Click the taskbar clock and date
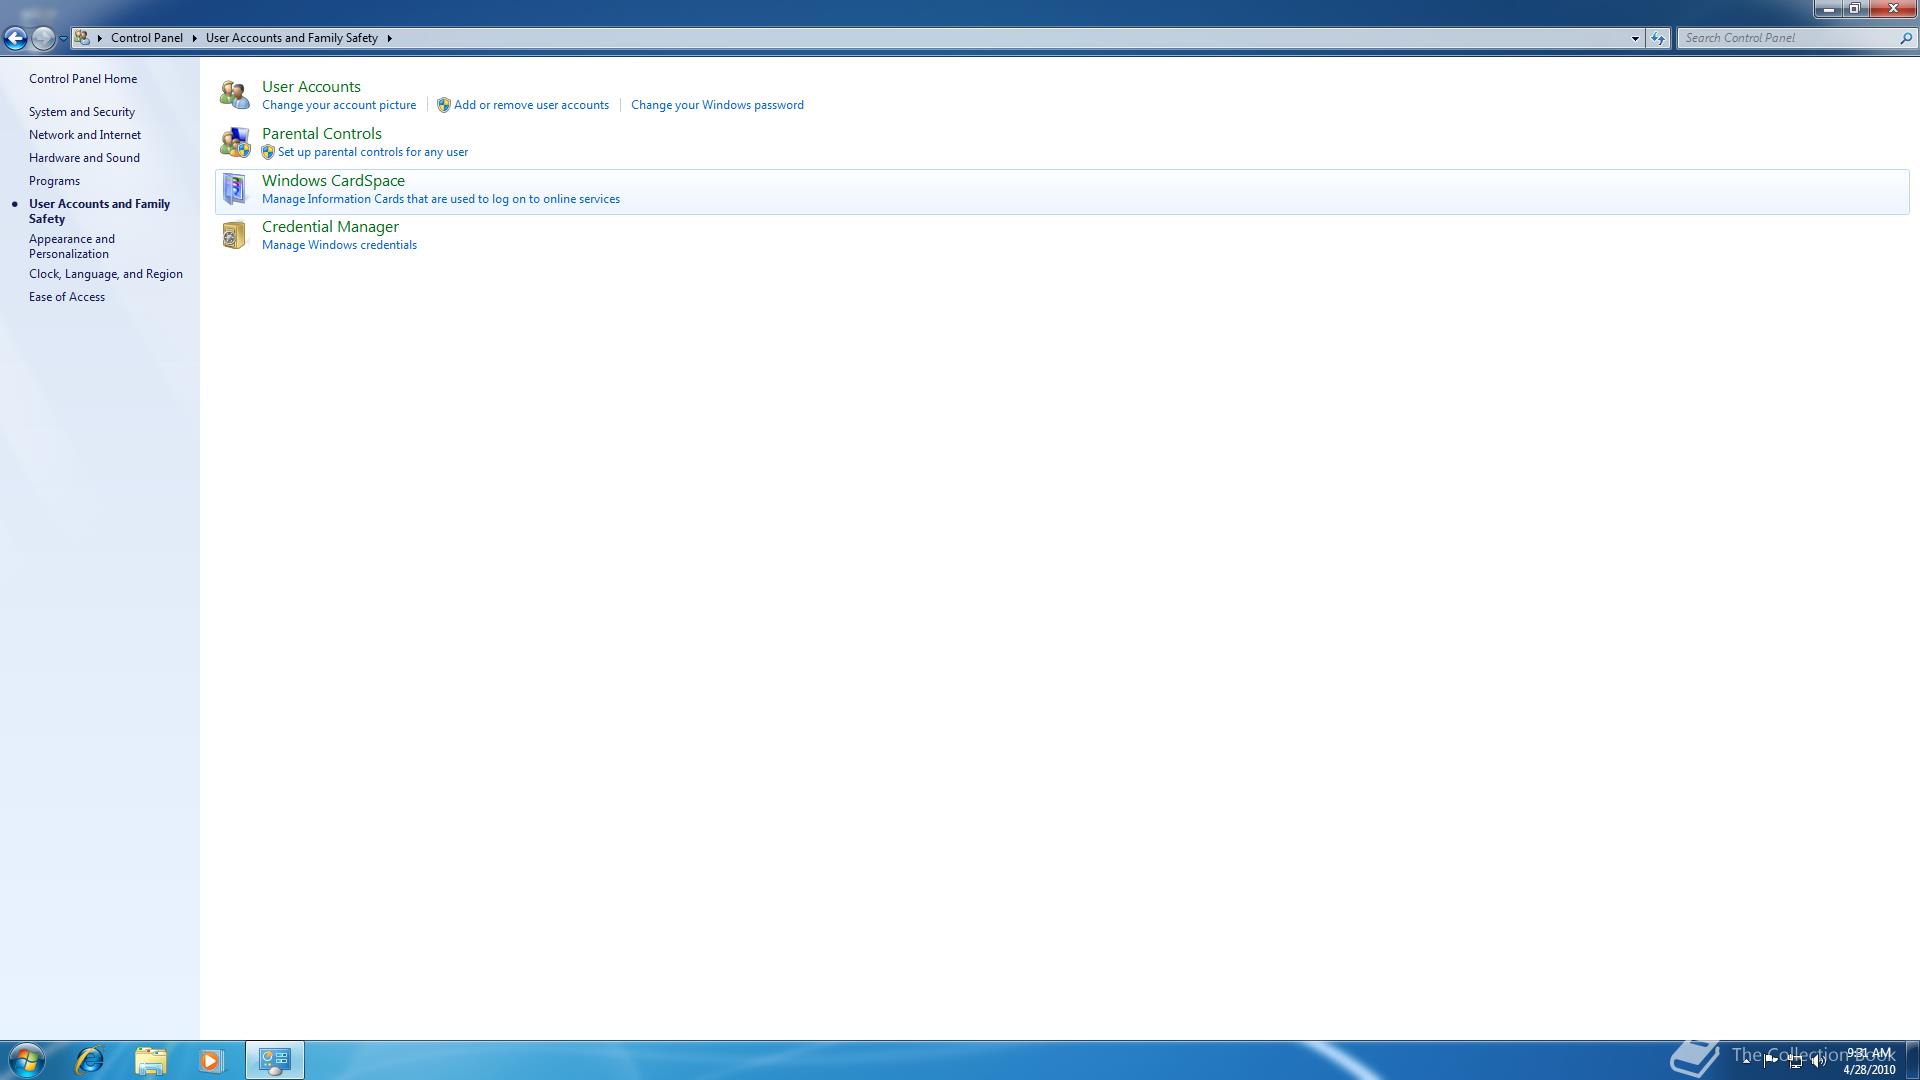Screen dimensions: 1920x1080 pos(1869,1061)
